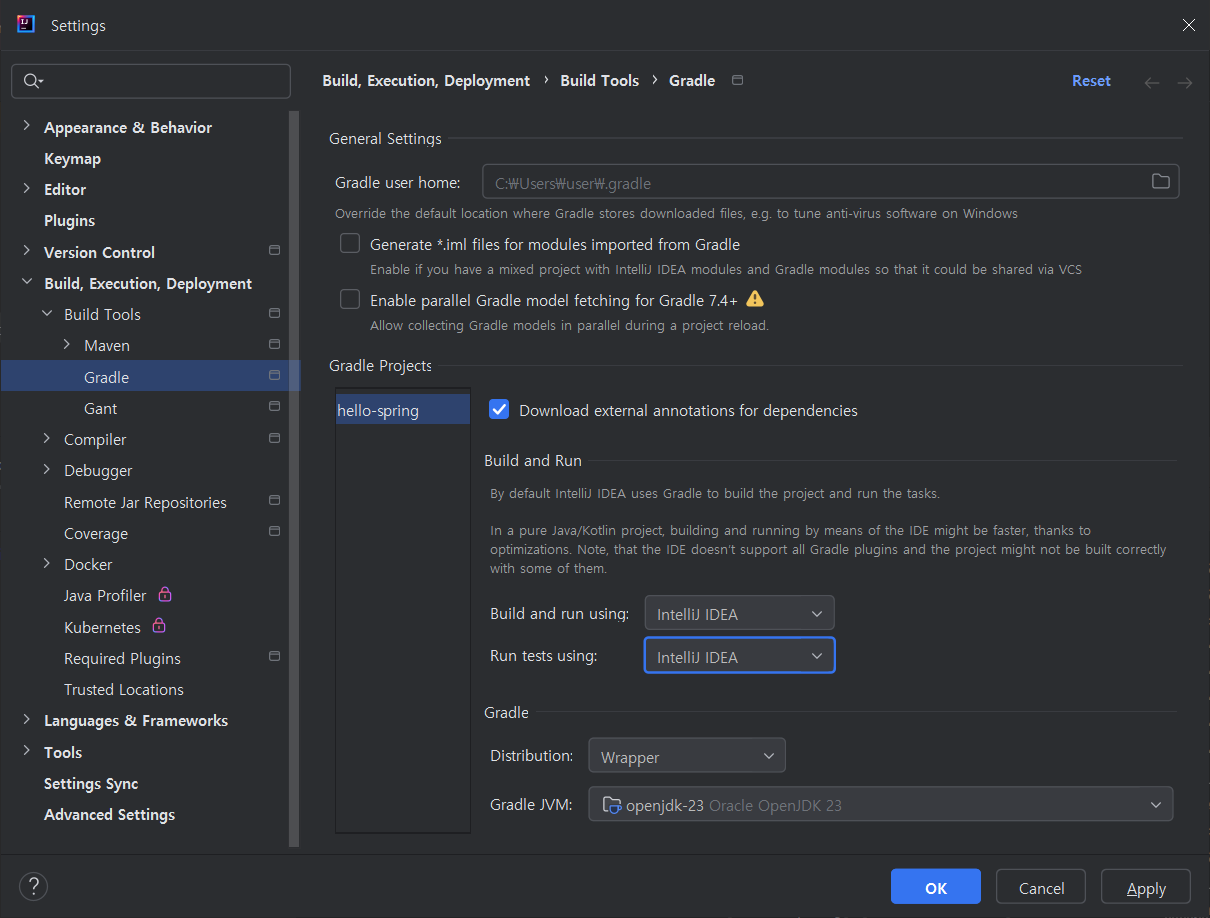Collapse the Build Tools node
This screenshot has width=1210, height=918.
(47, 314)
